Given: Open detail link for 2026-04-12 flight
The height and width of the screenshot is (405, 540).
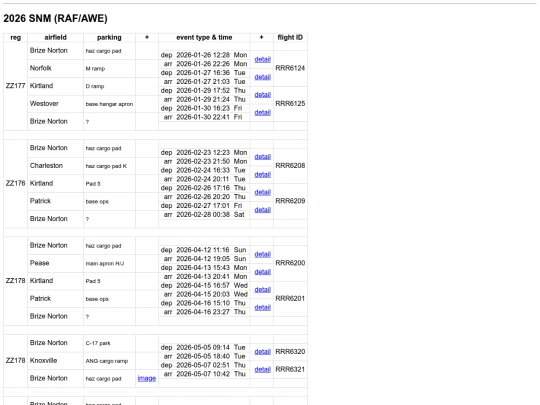Looking at the screenshot, I should pos(262,254).
